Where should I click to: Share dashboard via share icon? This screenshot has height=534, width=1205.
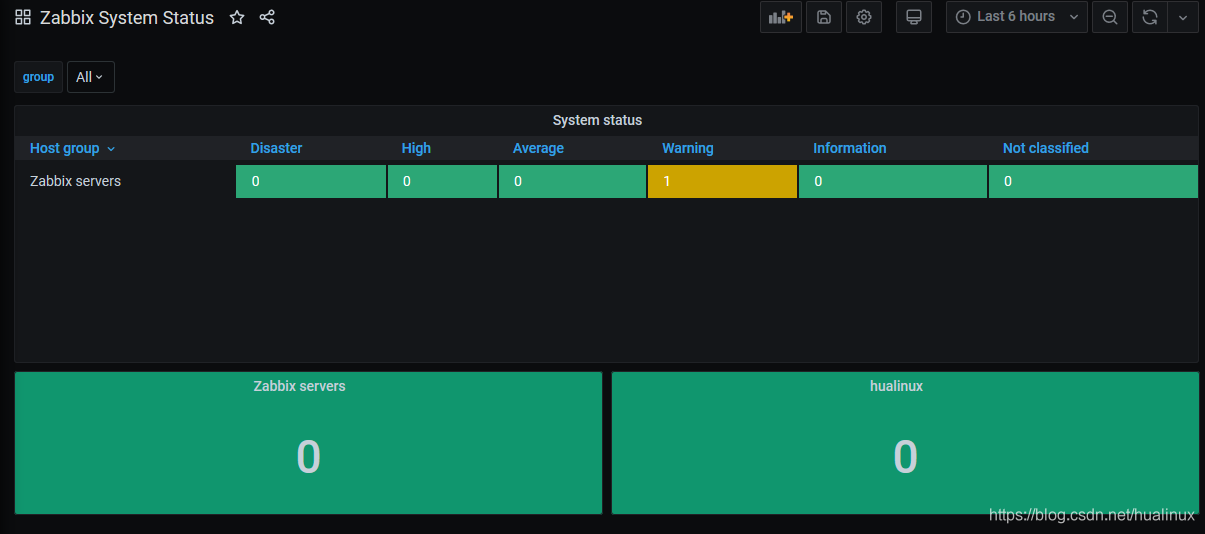point(267,18)
